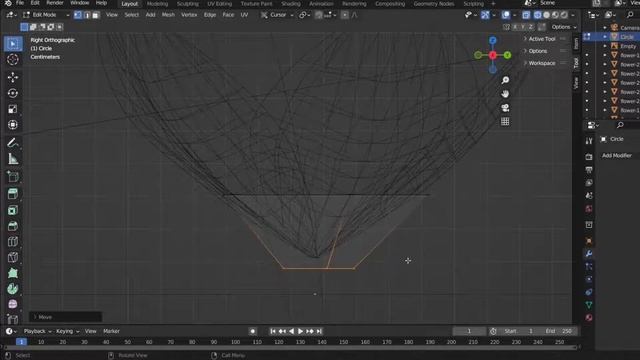Select the Select Box tool
Viewport: 640px width, 360px height.
coord(13,44)
